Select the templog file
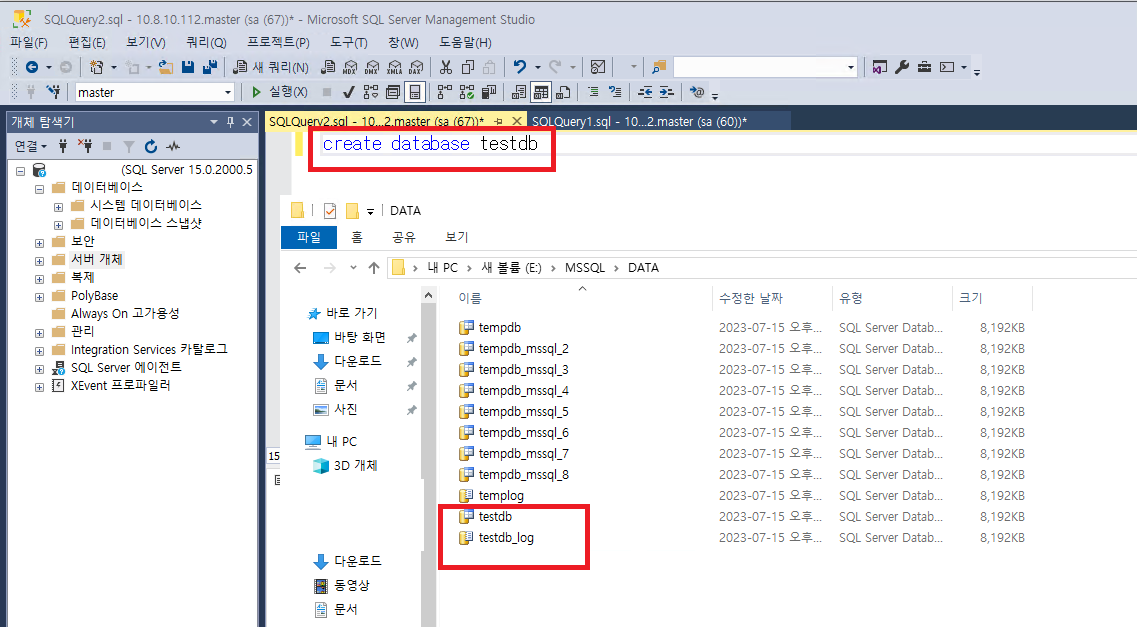The image size is (1137, 627). [x=501, y=496]
